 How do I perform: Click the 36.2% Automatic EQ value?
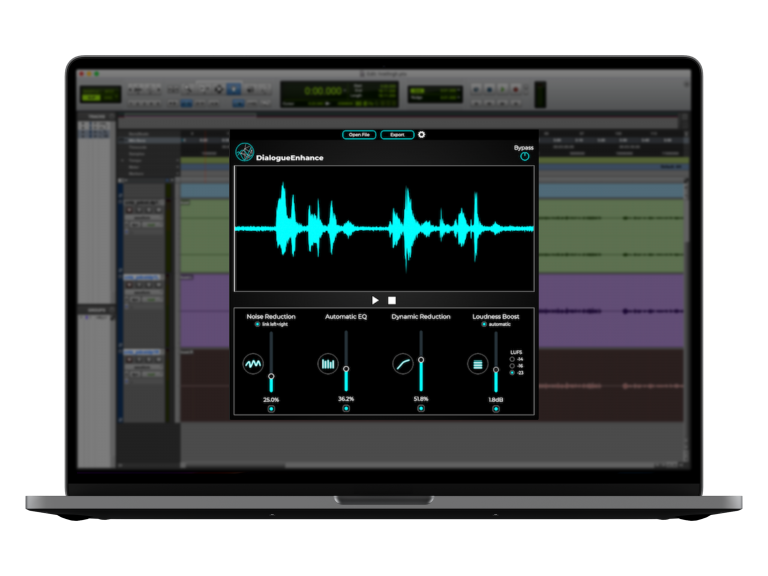[x=346, y=399]
